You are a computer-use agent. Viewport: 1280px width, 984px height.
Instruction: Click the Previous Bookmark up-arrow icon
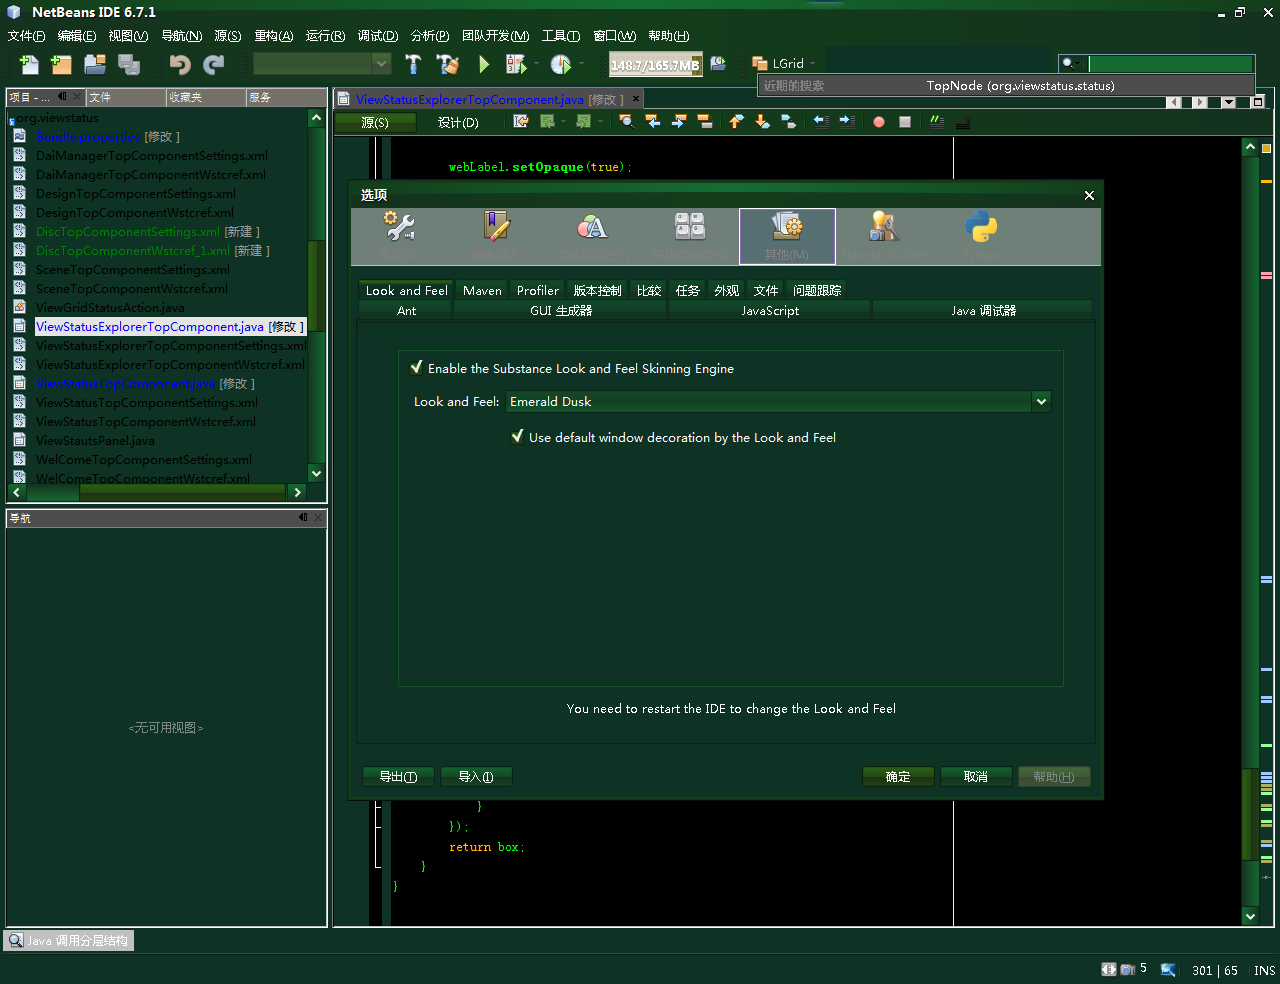736,122
